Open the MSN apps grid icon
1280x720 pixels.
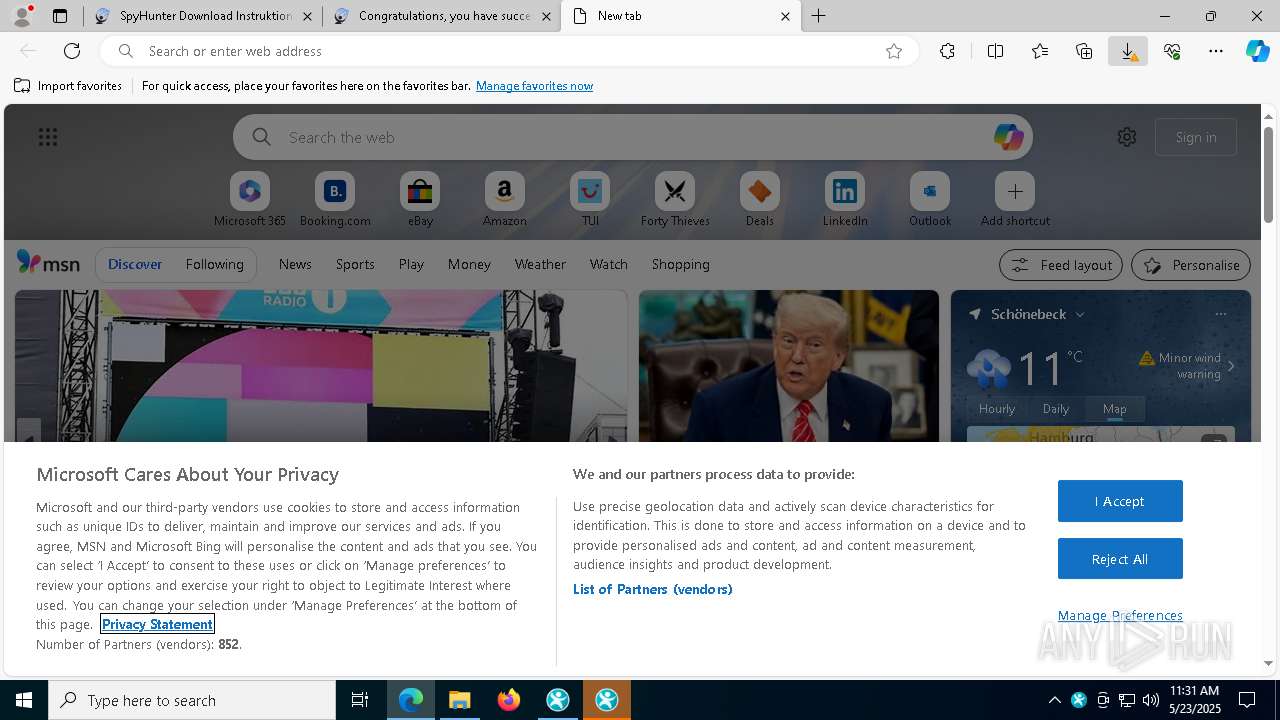pyautogui.click(x=48, y=137)
